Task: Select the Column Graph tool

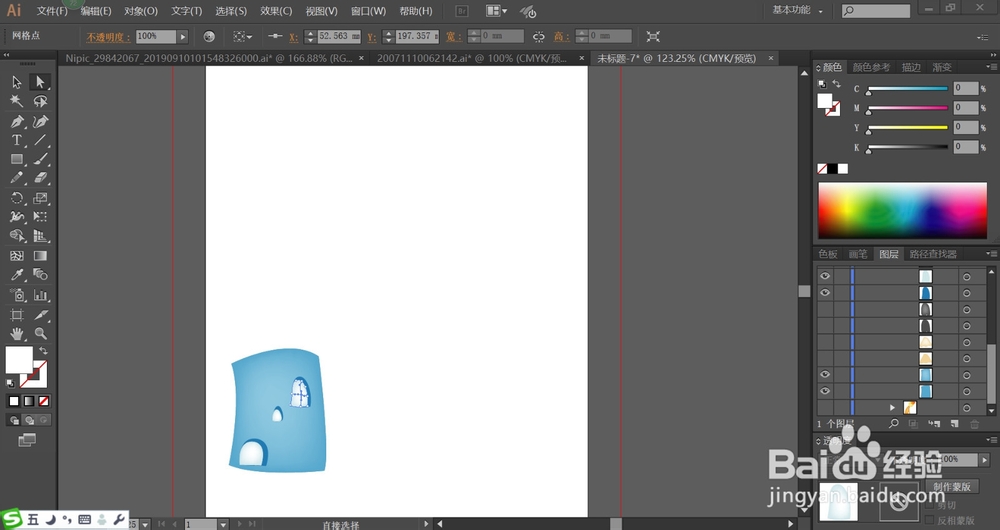Action: [x=40, y=295]
